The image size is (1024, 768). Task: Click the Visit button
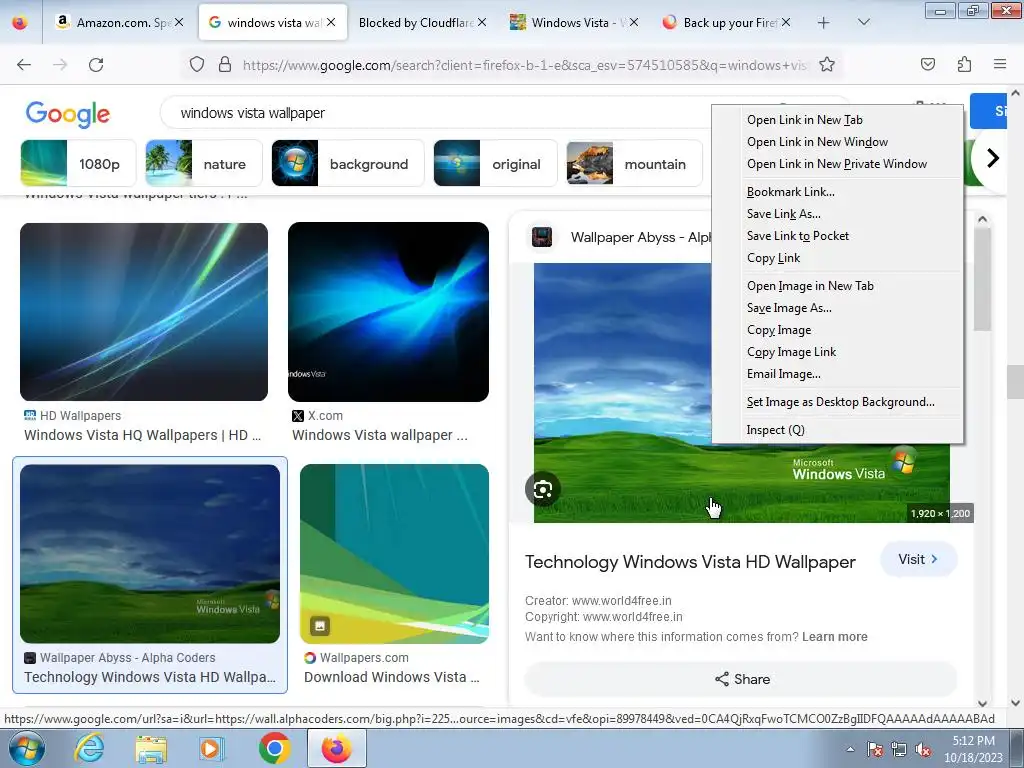click(918, 560)
